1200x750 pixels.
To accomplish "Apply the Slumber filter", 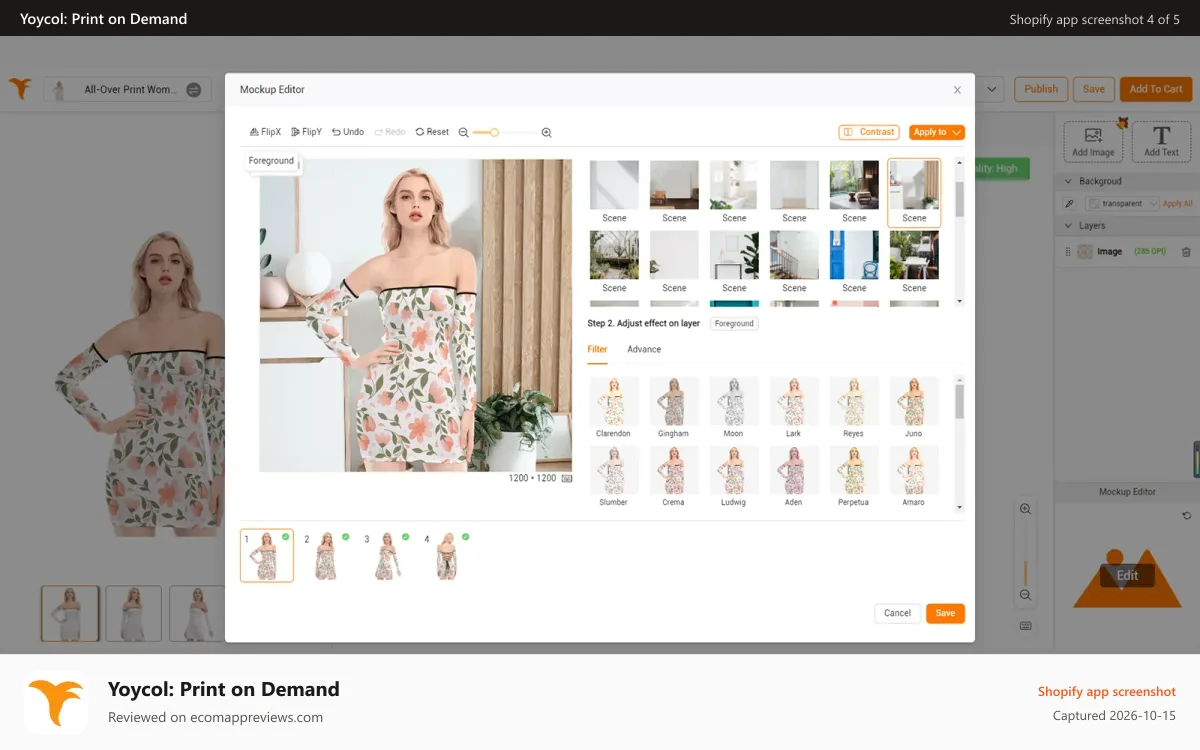I will tap(613, 476).
